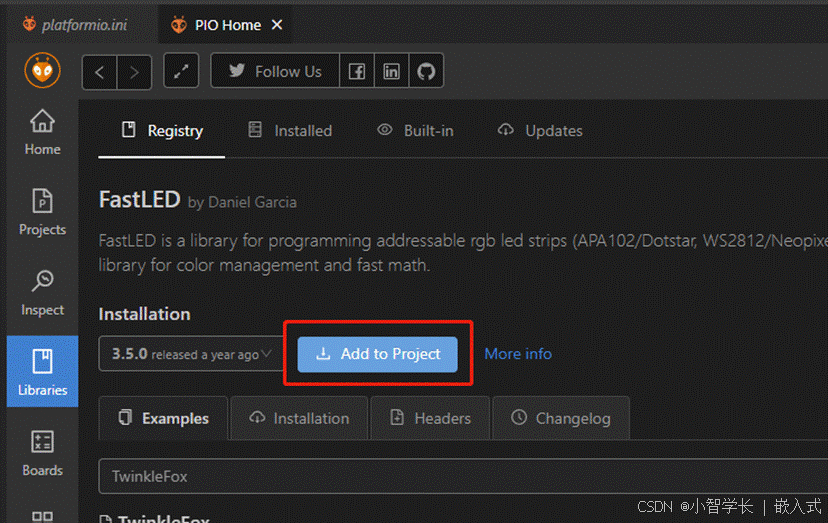Go back with the left arrow
Screen dimensions: 828x523
pyautogui.click(x=99, y=72)
